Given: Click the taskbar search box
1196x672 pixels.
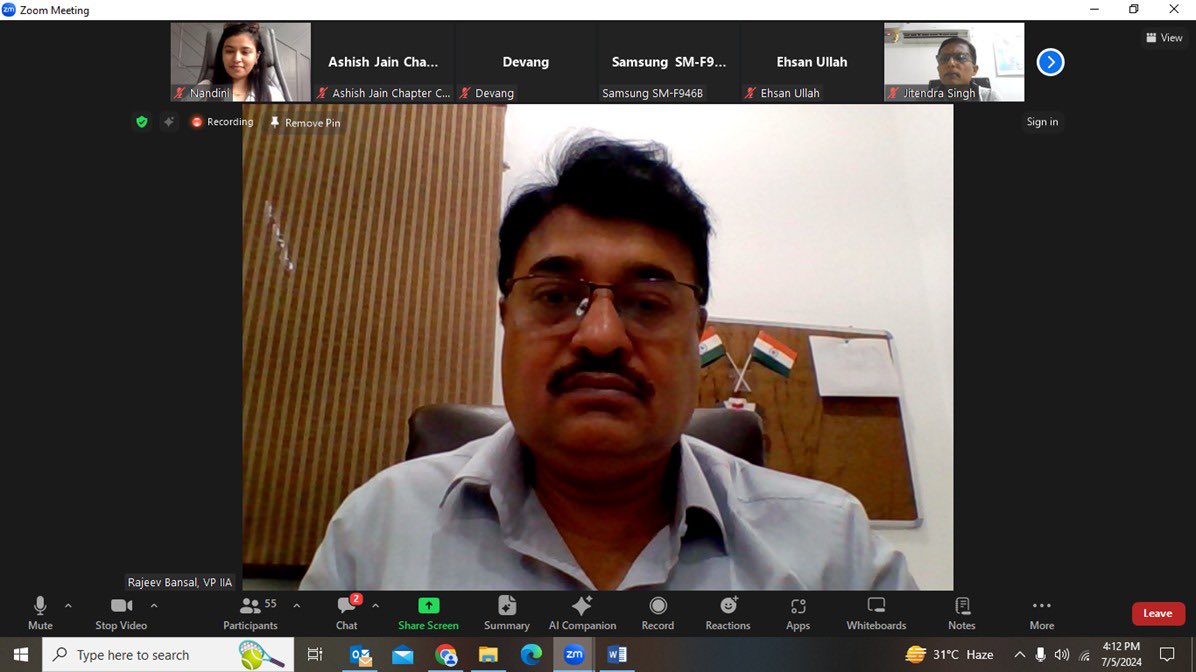Looking at the screenshot, I should 168,654.
